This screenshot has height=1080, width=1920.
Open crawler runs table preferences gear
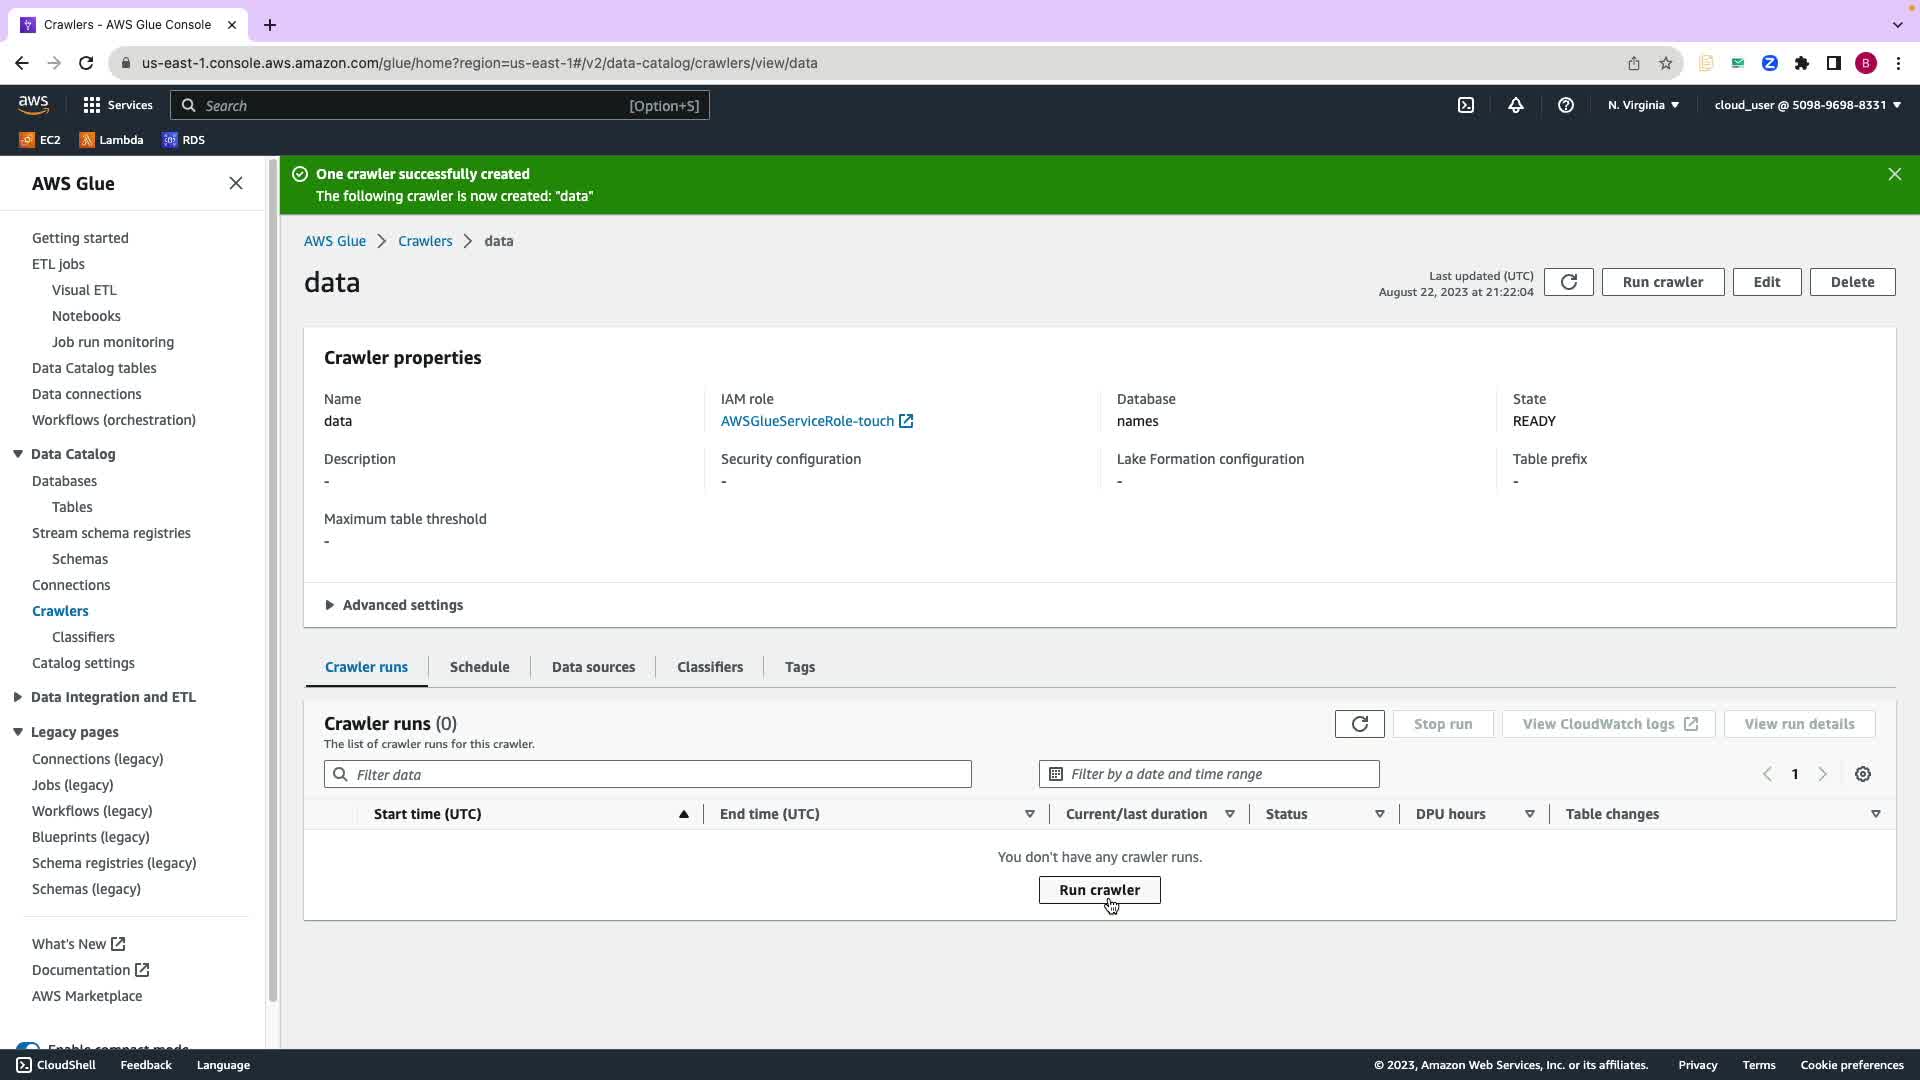(x=1862, y=774)
